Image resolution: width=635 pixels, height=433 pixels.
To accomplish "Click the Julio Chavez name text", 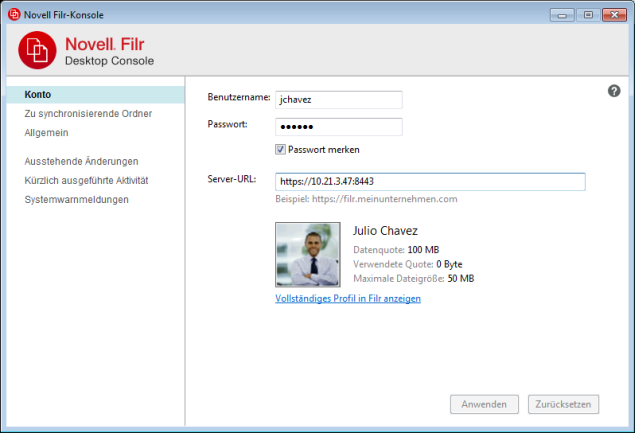I will pyautogui.click(x=385, y=230).
